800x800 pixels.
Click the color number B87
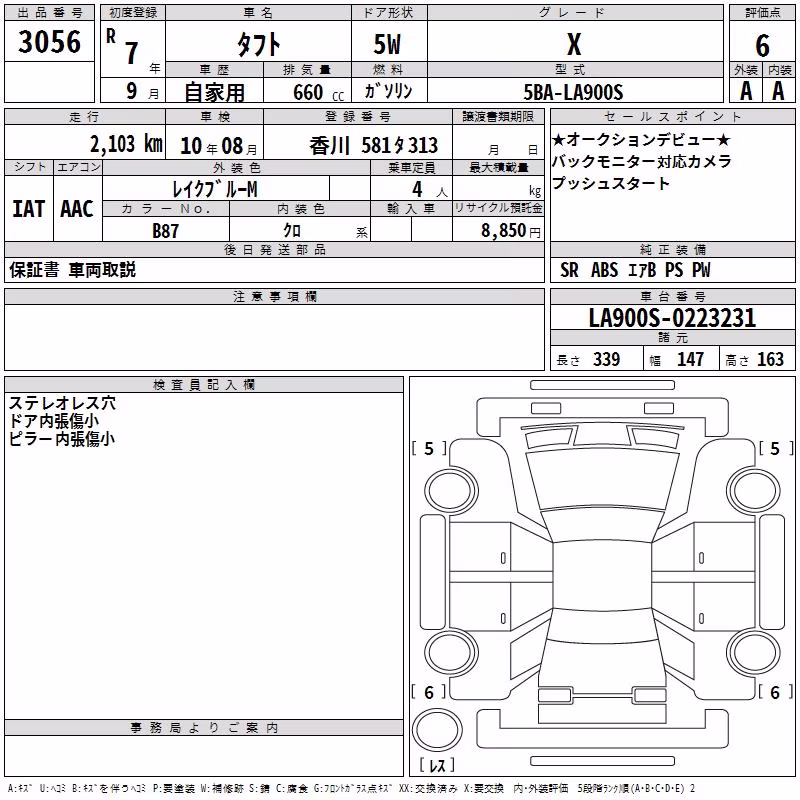point(166,231)
